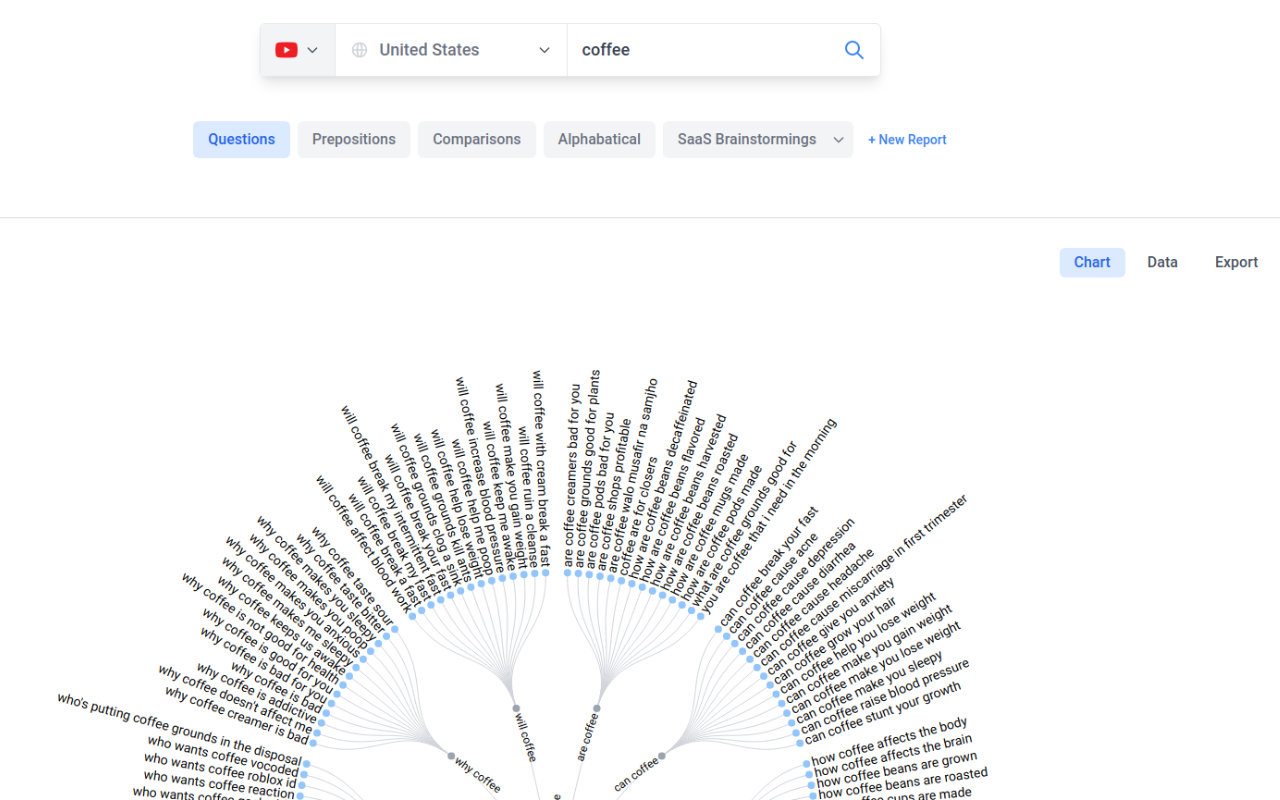
Task: Open the Prepositions tab
Action: 353,140
